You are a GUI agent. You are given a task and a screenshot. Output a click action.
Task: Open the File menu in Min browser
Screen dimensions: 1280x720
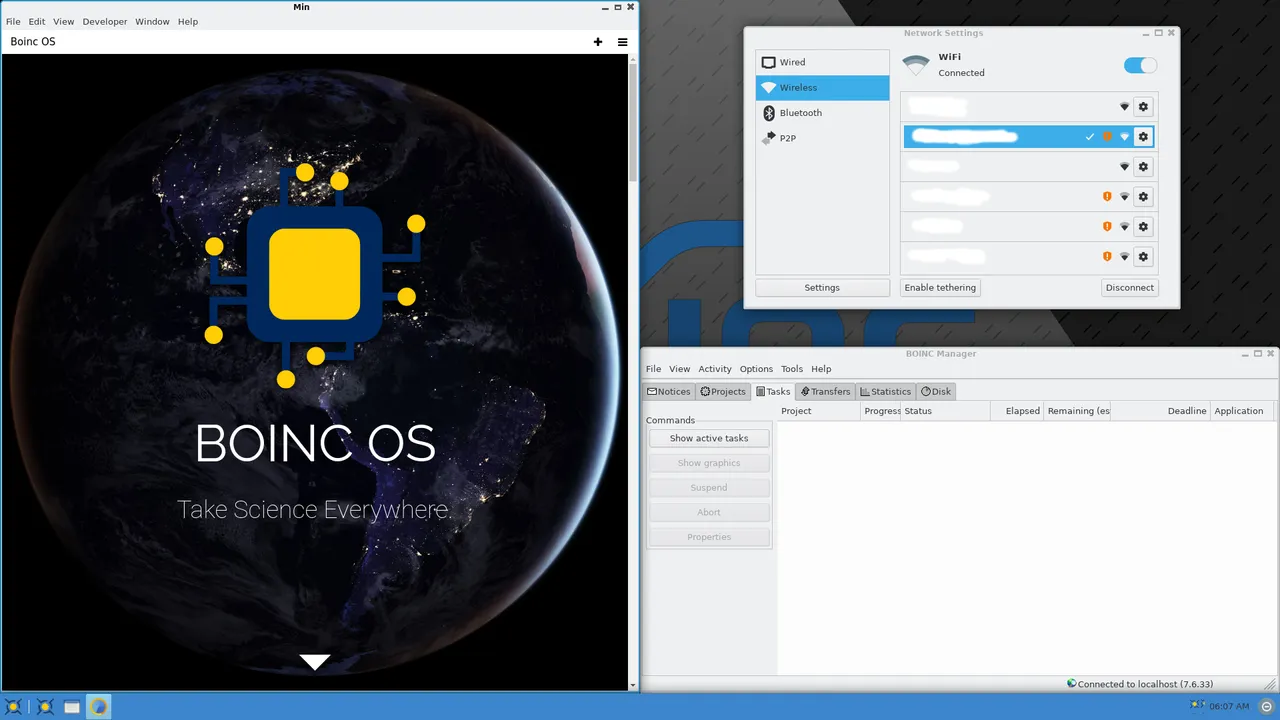(13, 21)
